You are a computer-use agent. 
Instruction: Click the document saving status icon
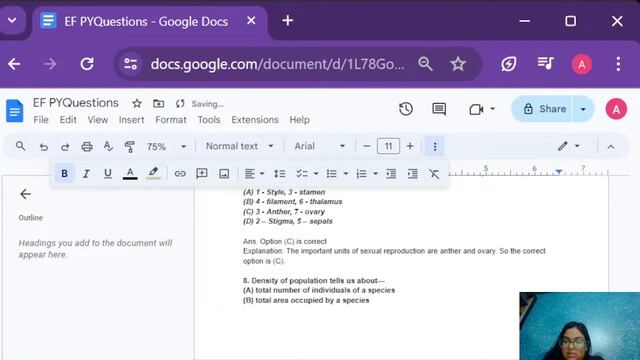180,104
